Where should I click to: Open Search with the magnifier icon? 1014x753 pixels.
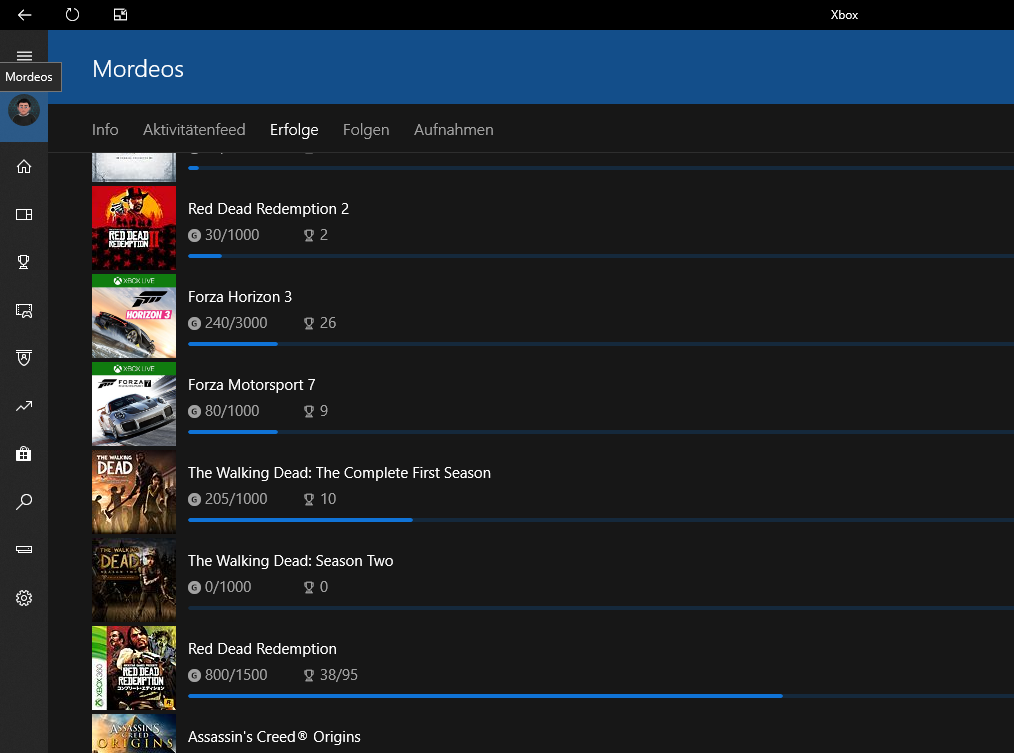24,501
